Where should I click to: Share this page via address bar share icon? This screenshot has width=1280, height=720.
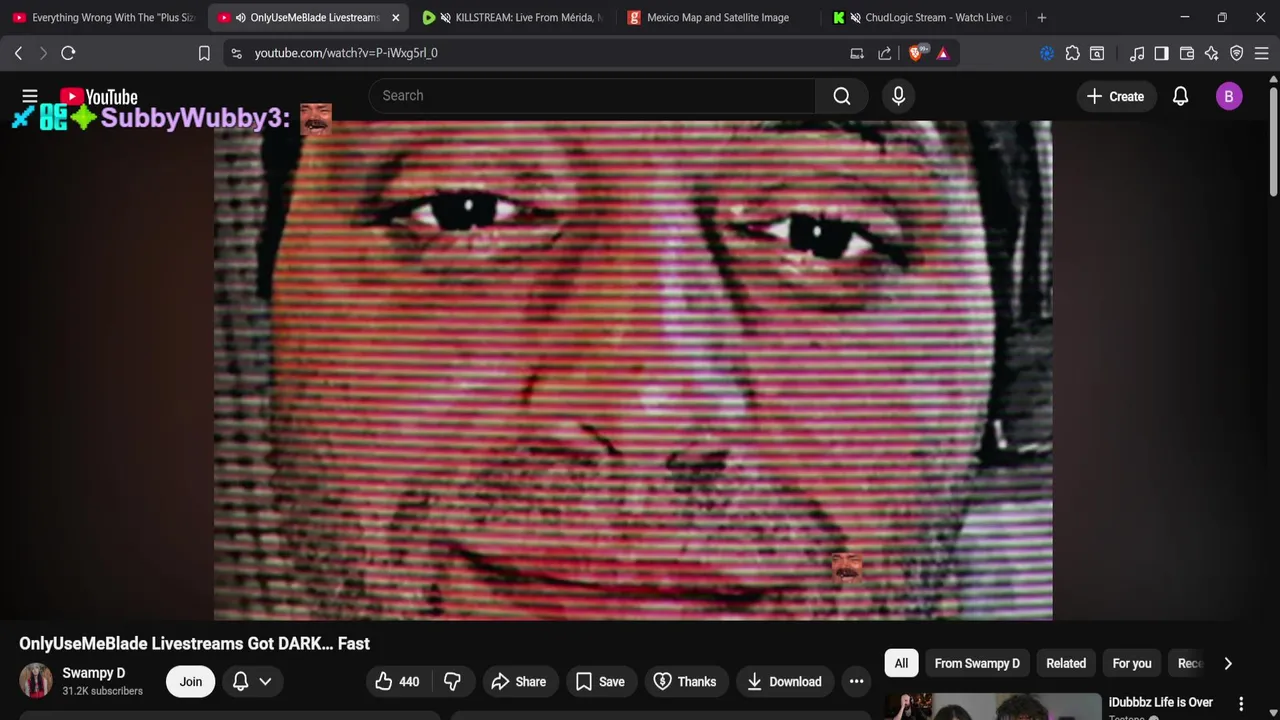(x=885, y=53)
